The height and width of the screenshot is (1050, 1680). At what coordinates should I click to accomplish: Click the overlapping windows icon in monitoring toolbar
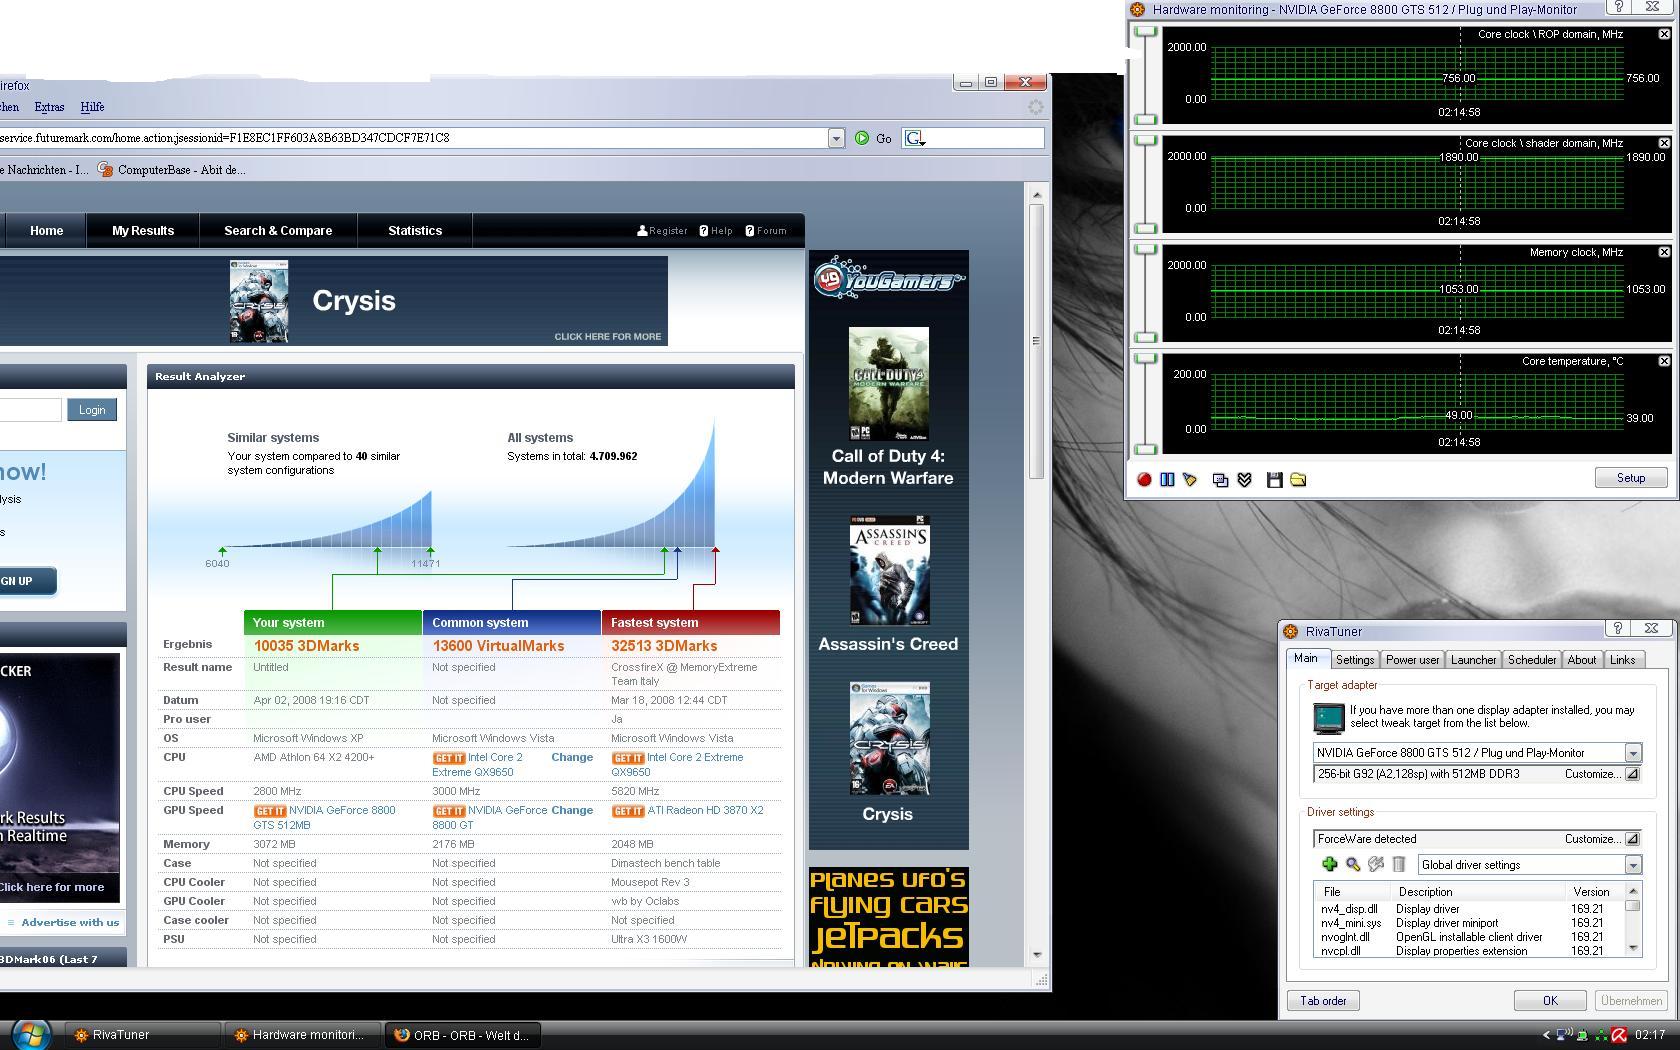(1221, 480)
